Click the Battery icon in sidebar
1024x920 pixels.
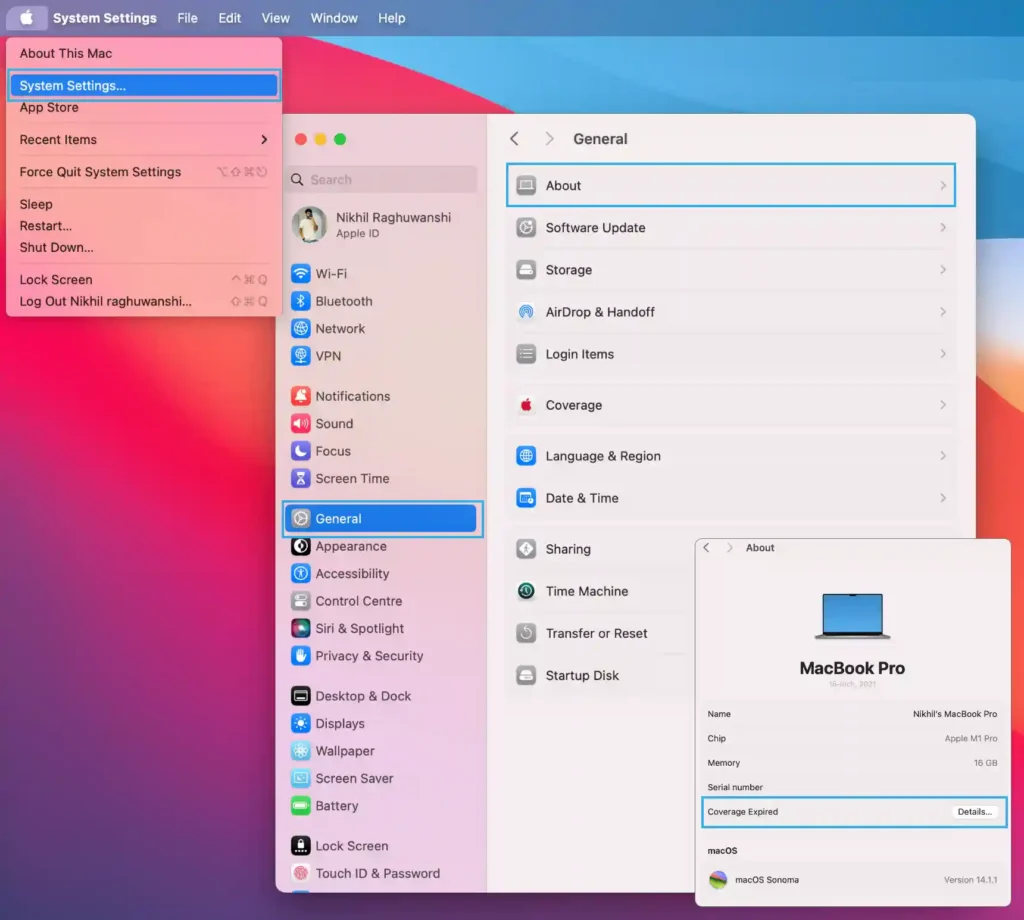[x=300, y=806]
